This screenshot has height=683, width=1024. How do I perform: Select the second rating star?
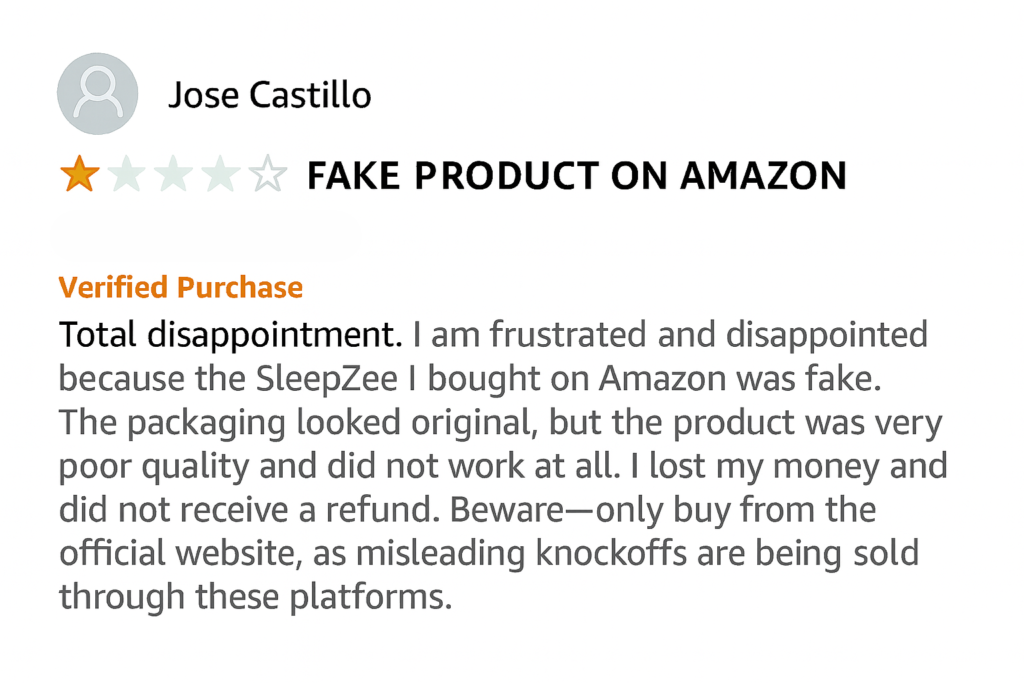click(126, 175)
